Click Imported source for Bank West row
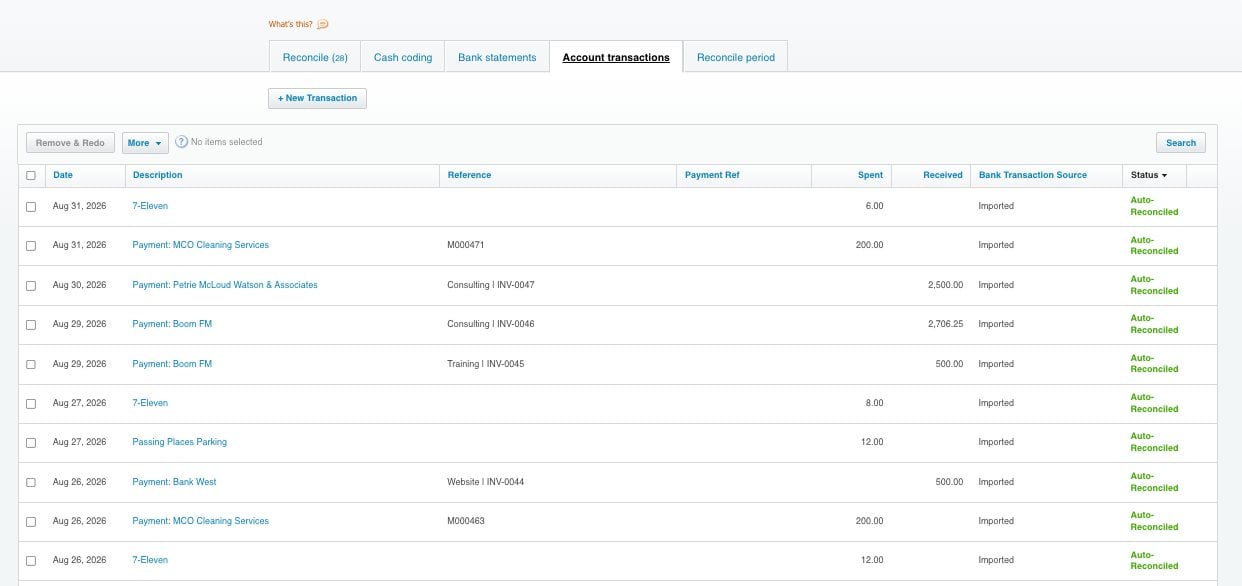Screen dimensions: 1242x586 [996, 482]
